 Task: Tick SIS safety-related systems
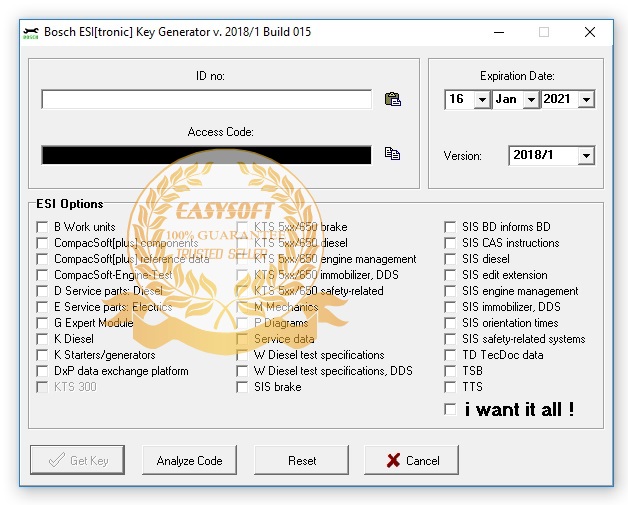tap(450, 339)
